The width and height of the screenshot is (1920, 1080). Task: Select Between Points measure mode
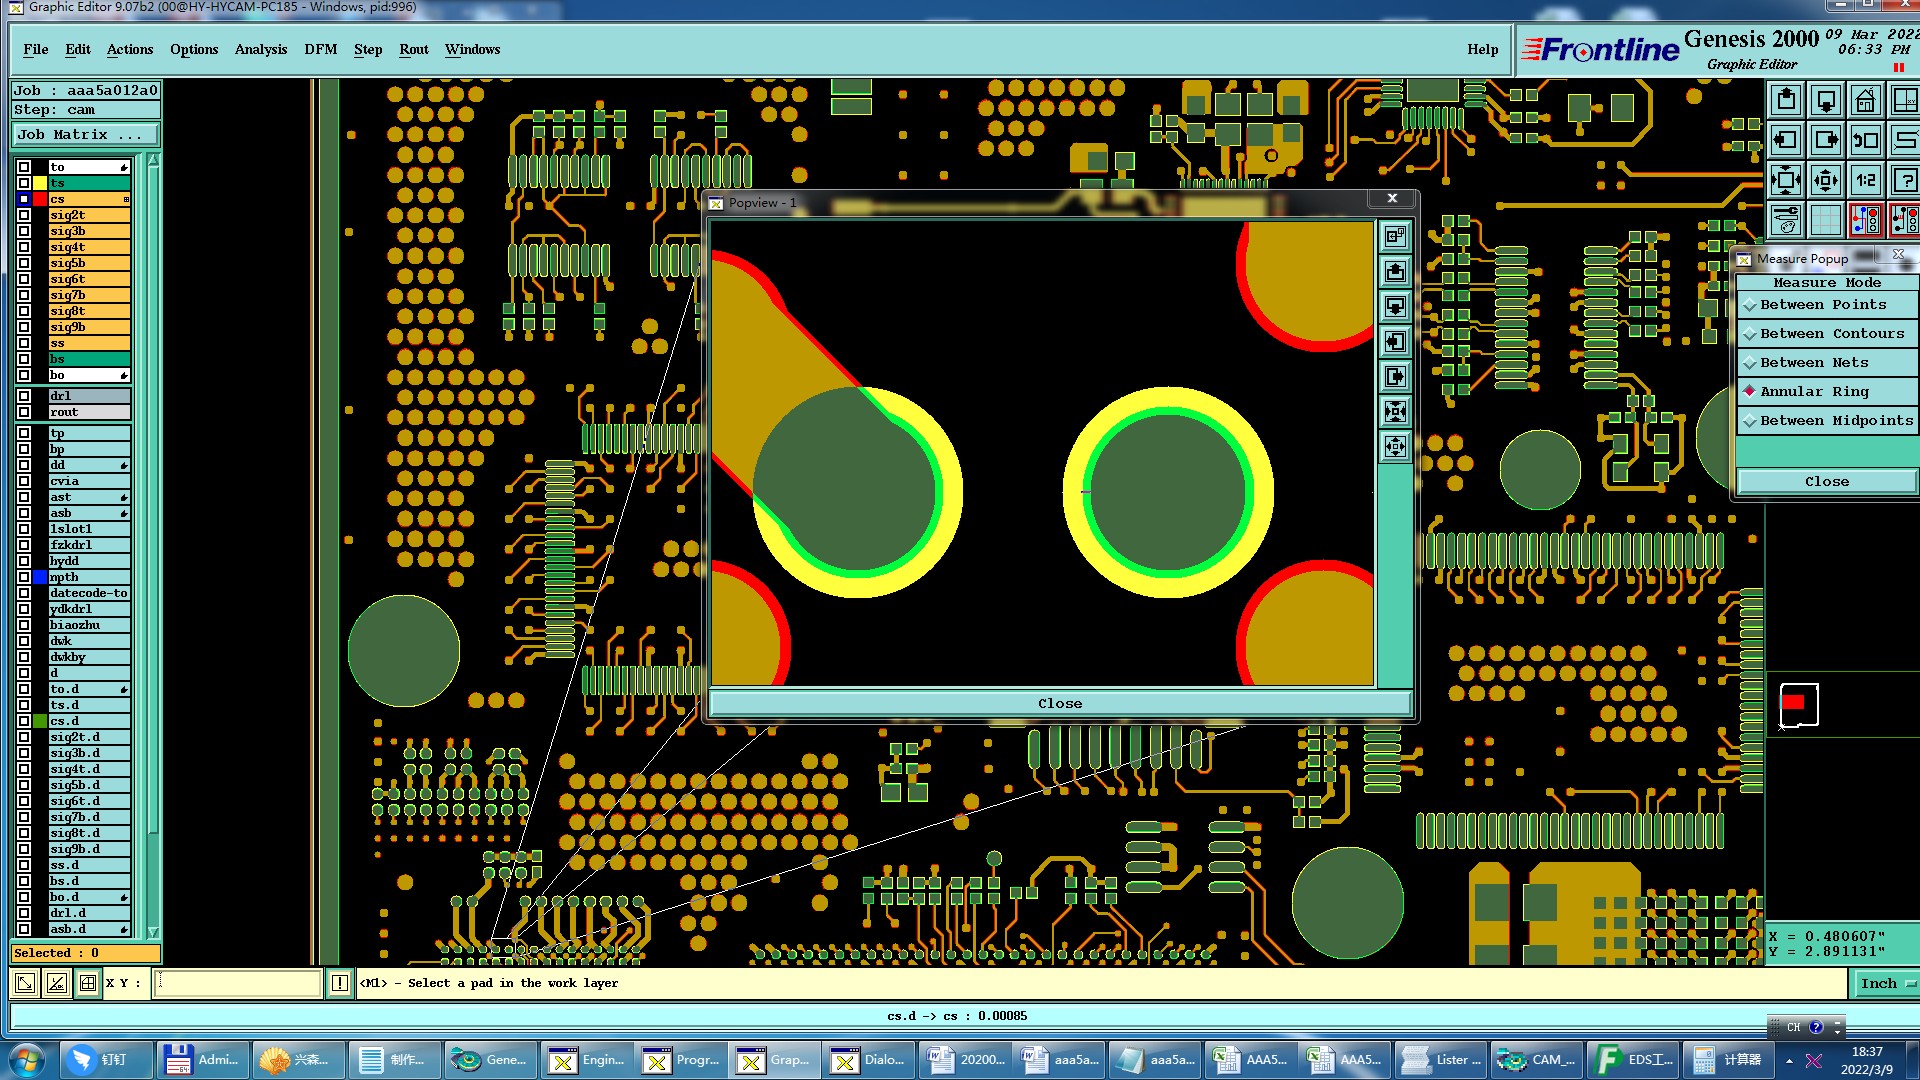point(1823,305)
